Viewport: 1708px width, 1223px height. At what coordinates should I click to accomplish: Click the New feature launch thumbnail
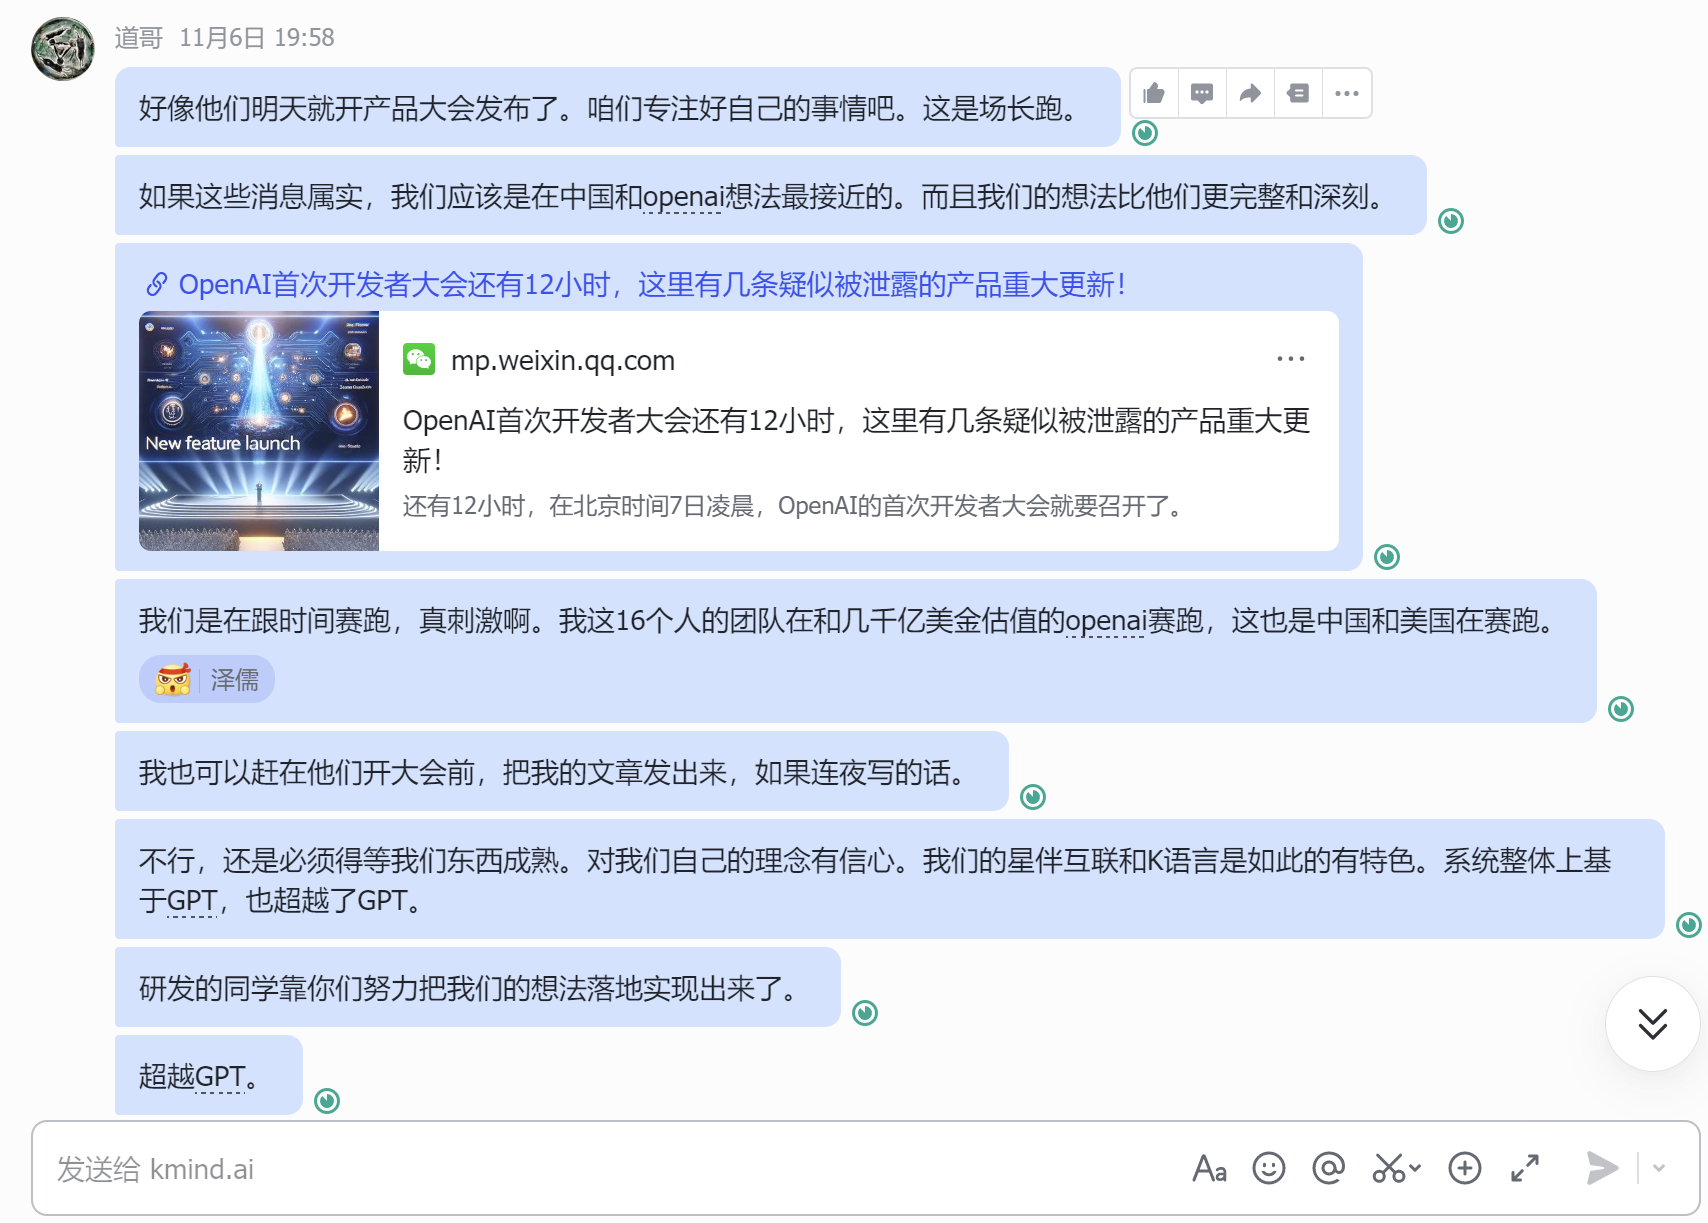click(259, 431)
